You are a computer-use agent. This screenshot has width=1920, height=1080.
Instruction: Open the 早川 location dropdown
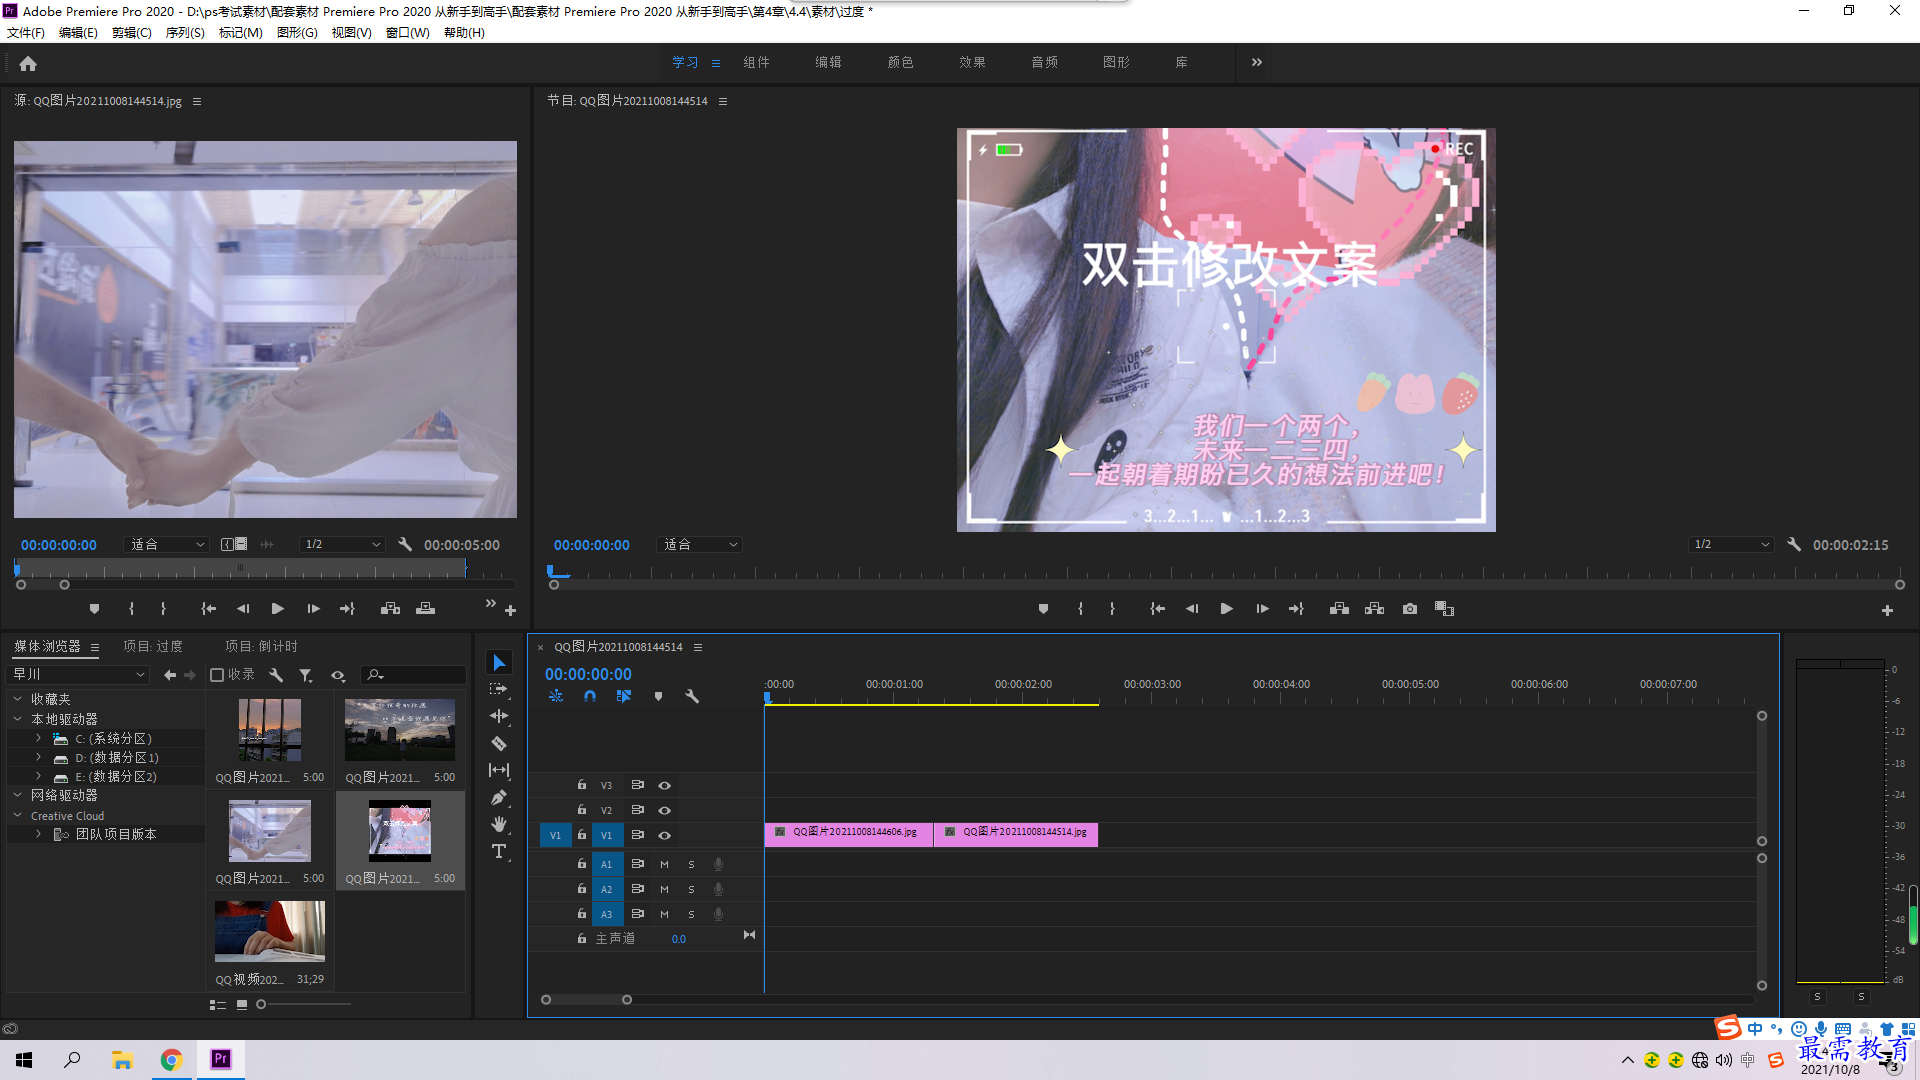pyautogui.click(x=78, y=675)
